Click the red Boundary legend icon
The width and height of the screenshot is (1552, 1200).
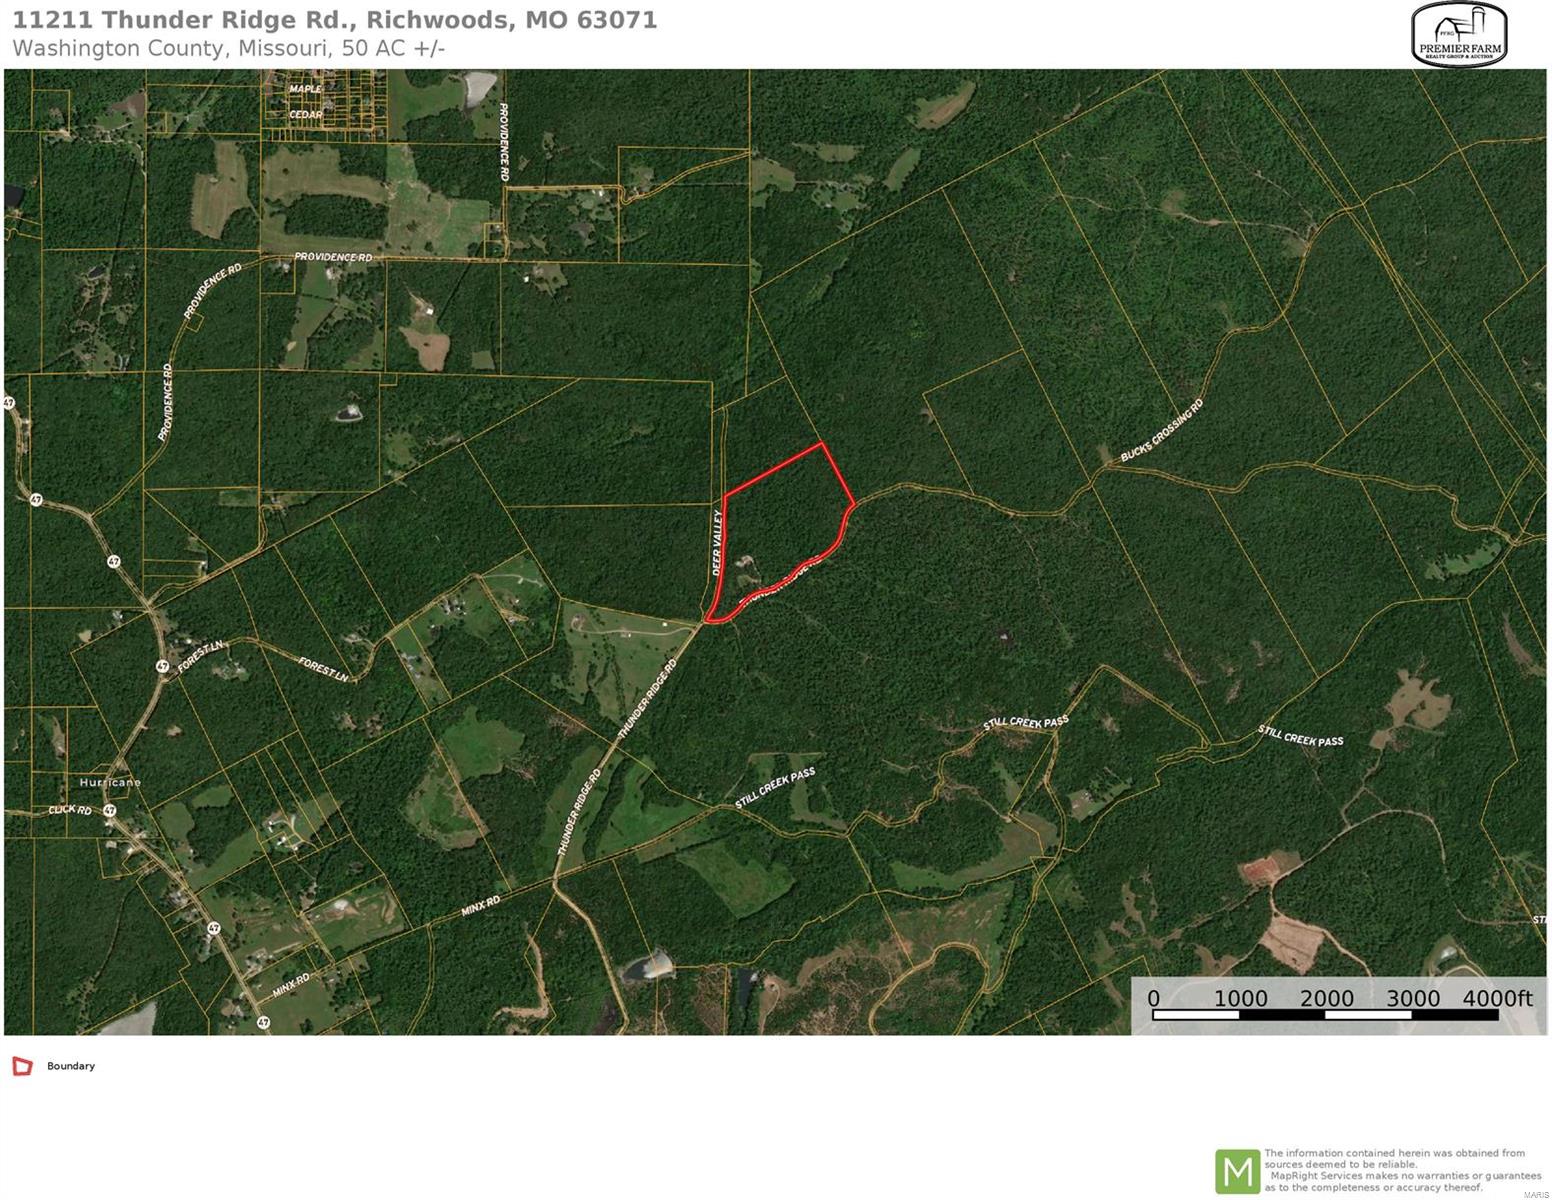point(22,1066)
